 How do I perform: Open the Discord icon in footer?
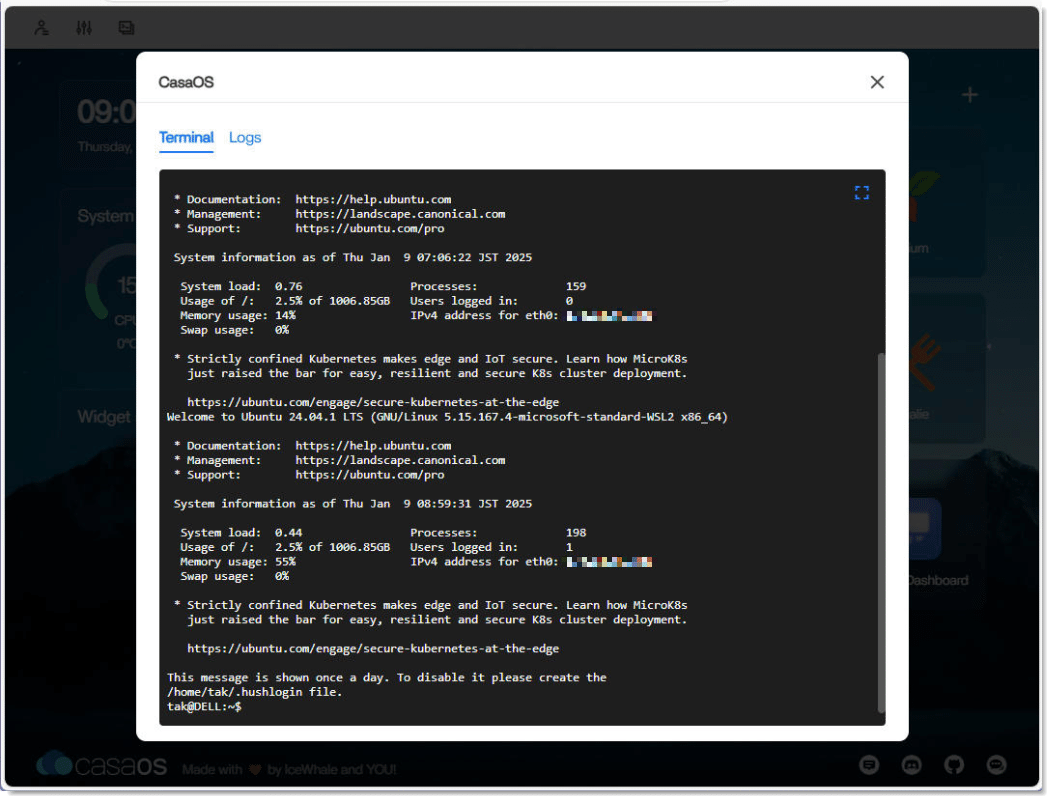tap(912, 764)
